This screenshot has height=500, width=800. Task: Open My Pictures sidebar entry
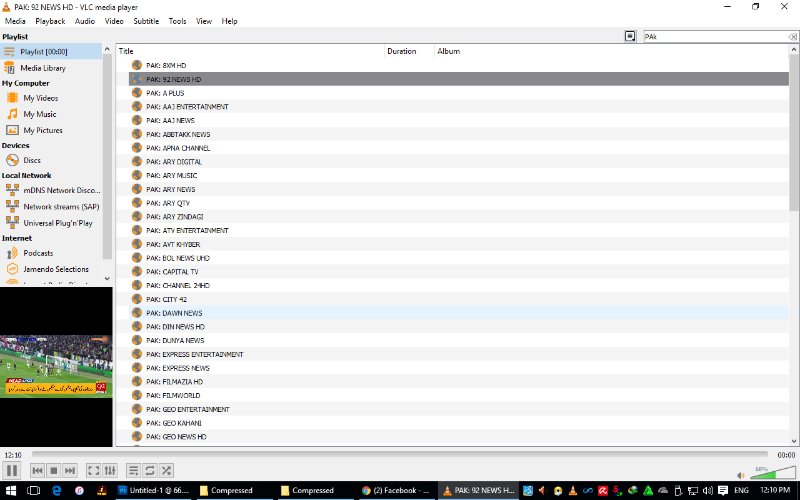[x=51, y=130]
